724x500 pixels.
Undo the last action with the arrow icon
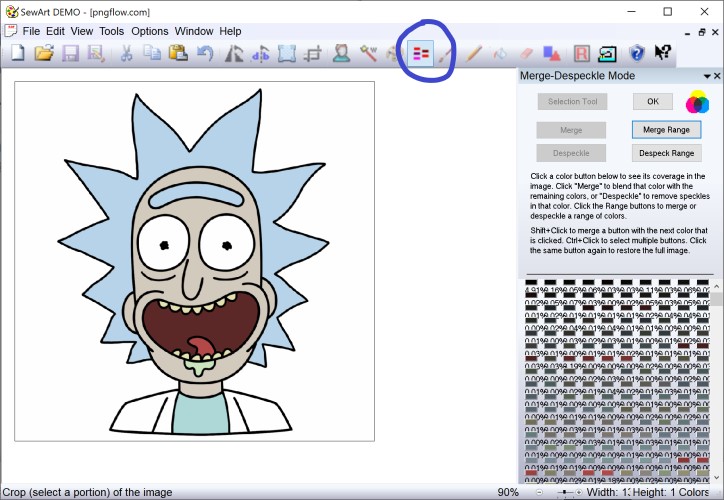pos(205,53)
